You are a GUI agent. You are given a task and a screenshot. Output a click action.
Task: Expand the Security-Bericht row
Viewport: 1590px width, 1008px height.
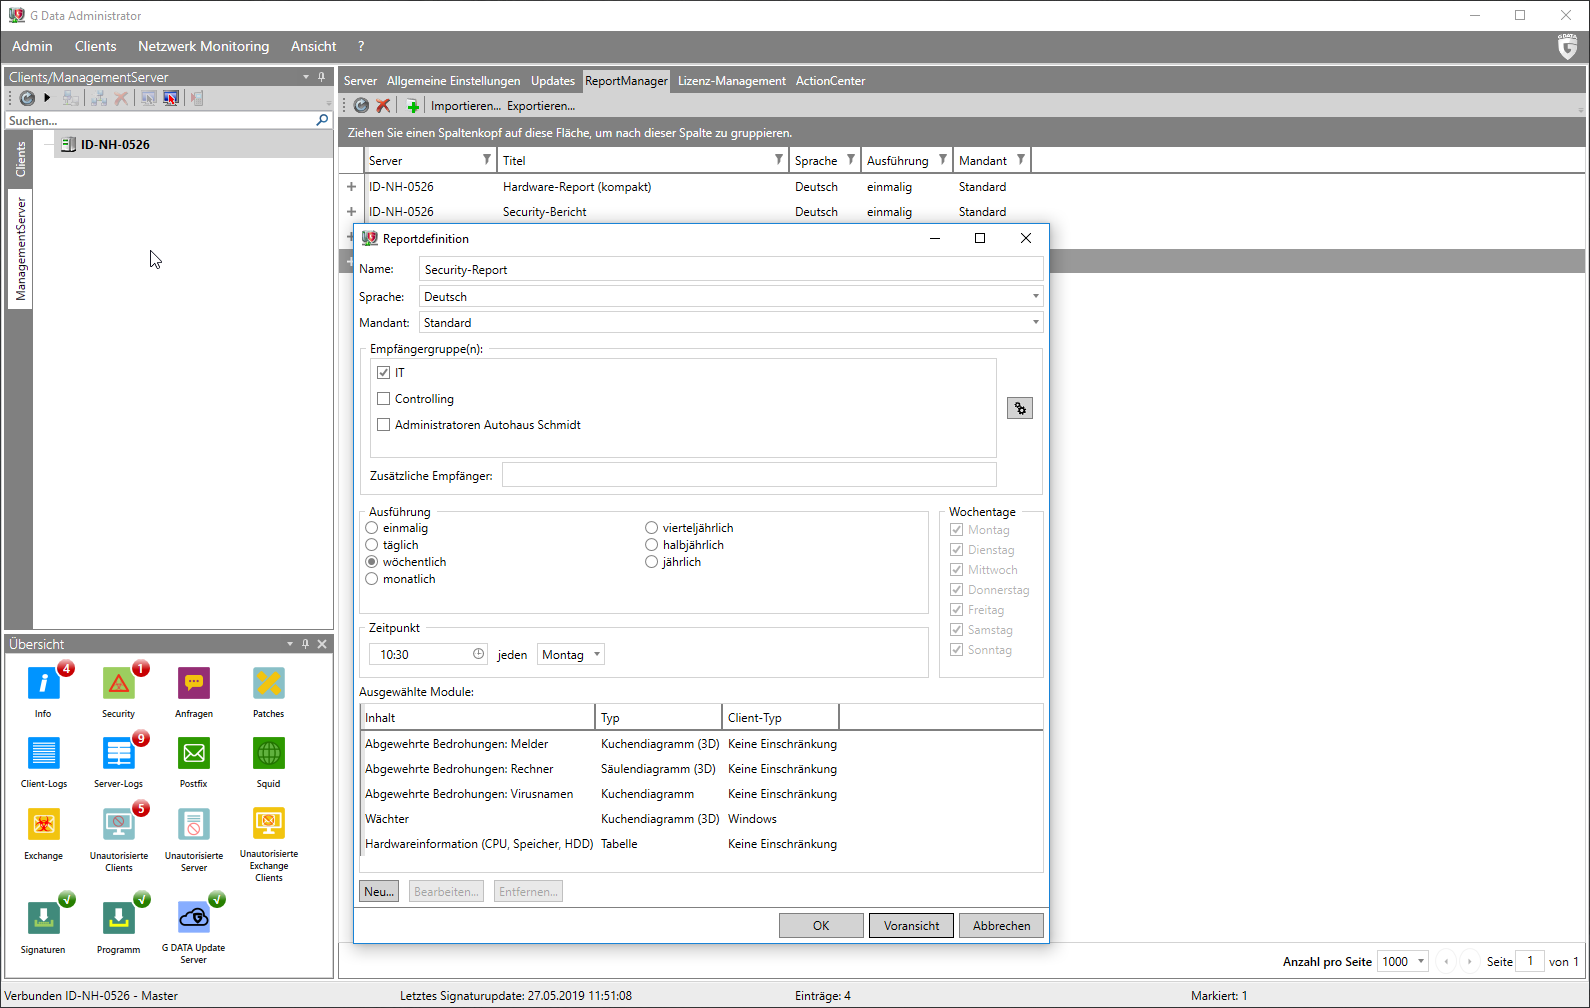(x=351, y=212)
